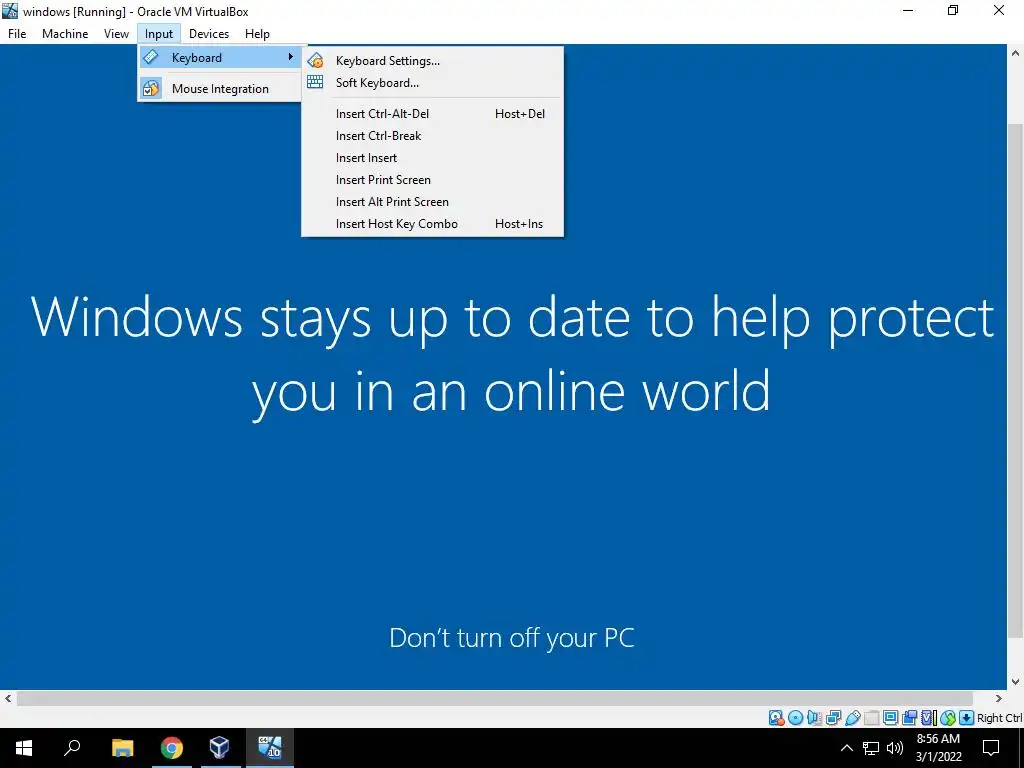The image size is (1024, 768).
Task: Select the Keyboard menu entry
Action: [x=219, y=57]
